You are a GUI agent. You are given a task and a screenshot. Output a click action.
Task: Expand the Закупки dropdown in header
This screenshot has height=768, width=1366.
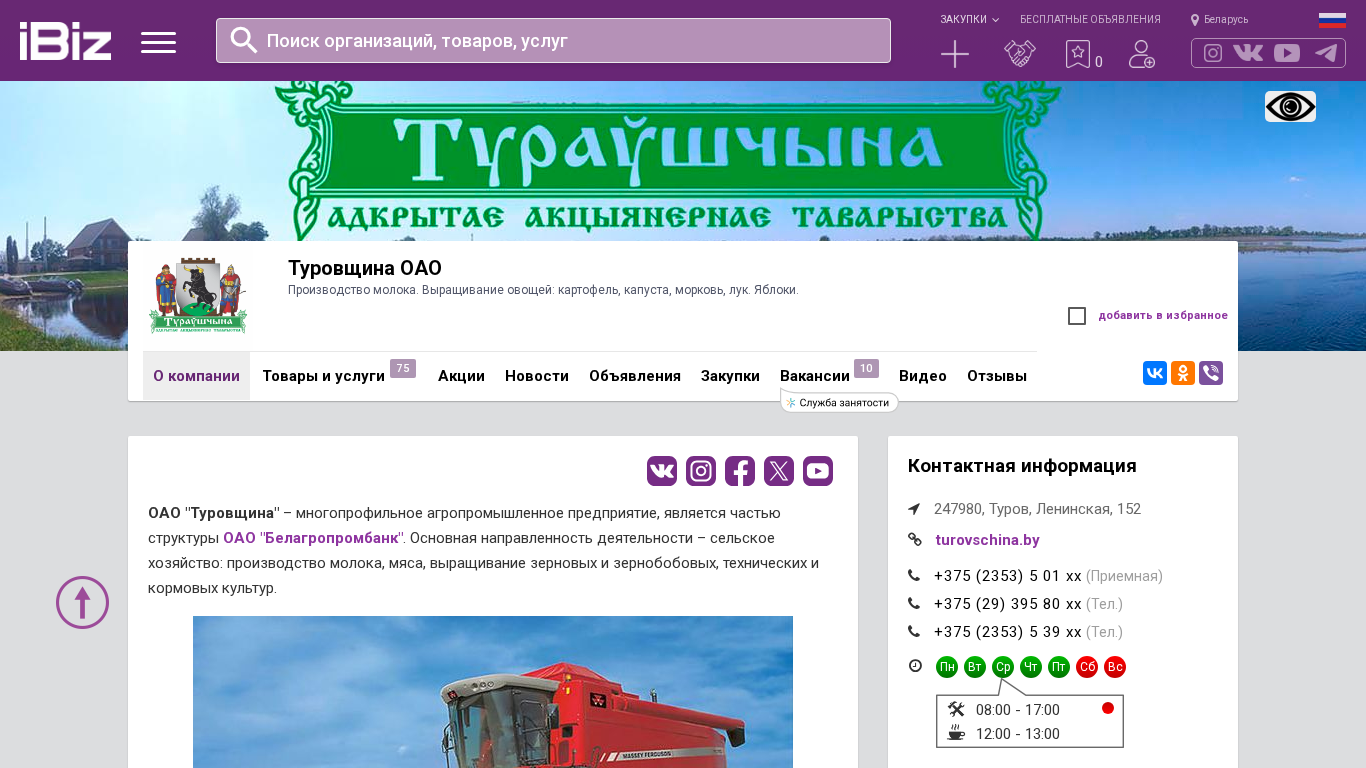(x=969, y=19)
